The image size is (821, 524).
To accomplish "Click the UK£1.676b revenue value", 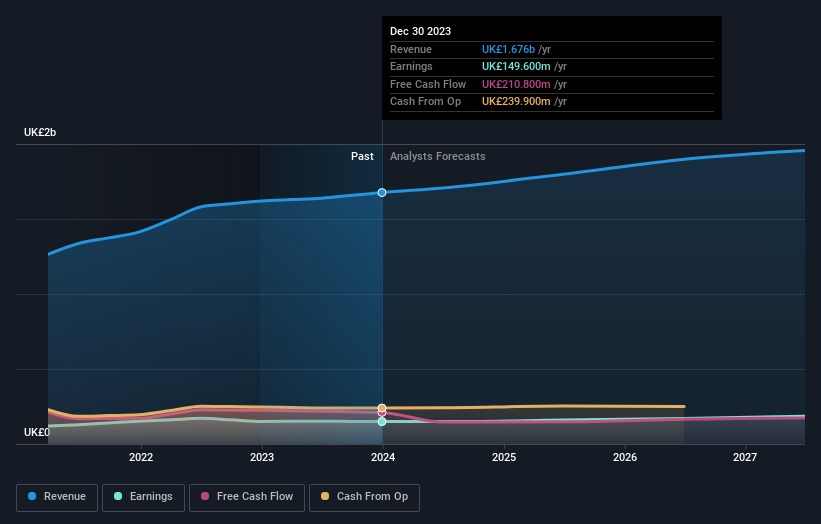I will coord(508,49).
